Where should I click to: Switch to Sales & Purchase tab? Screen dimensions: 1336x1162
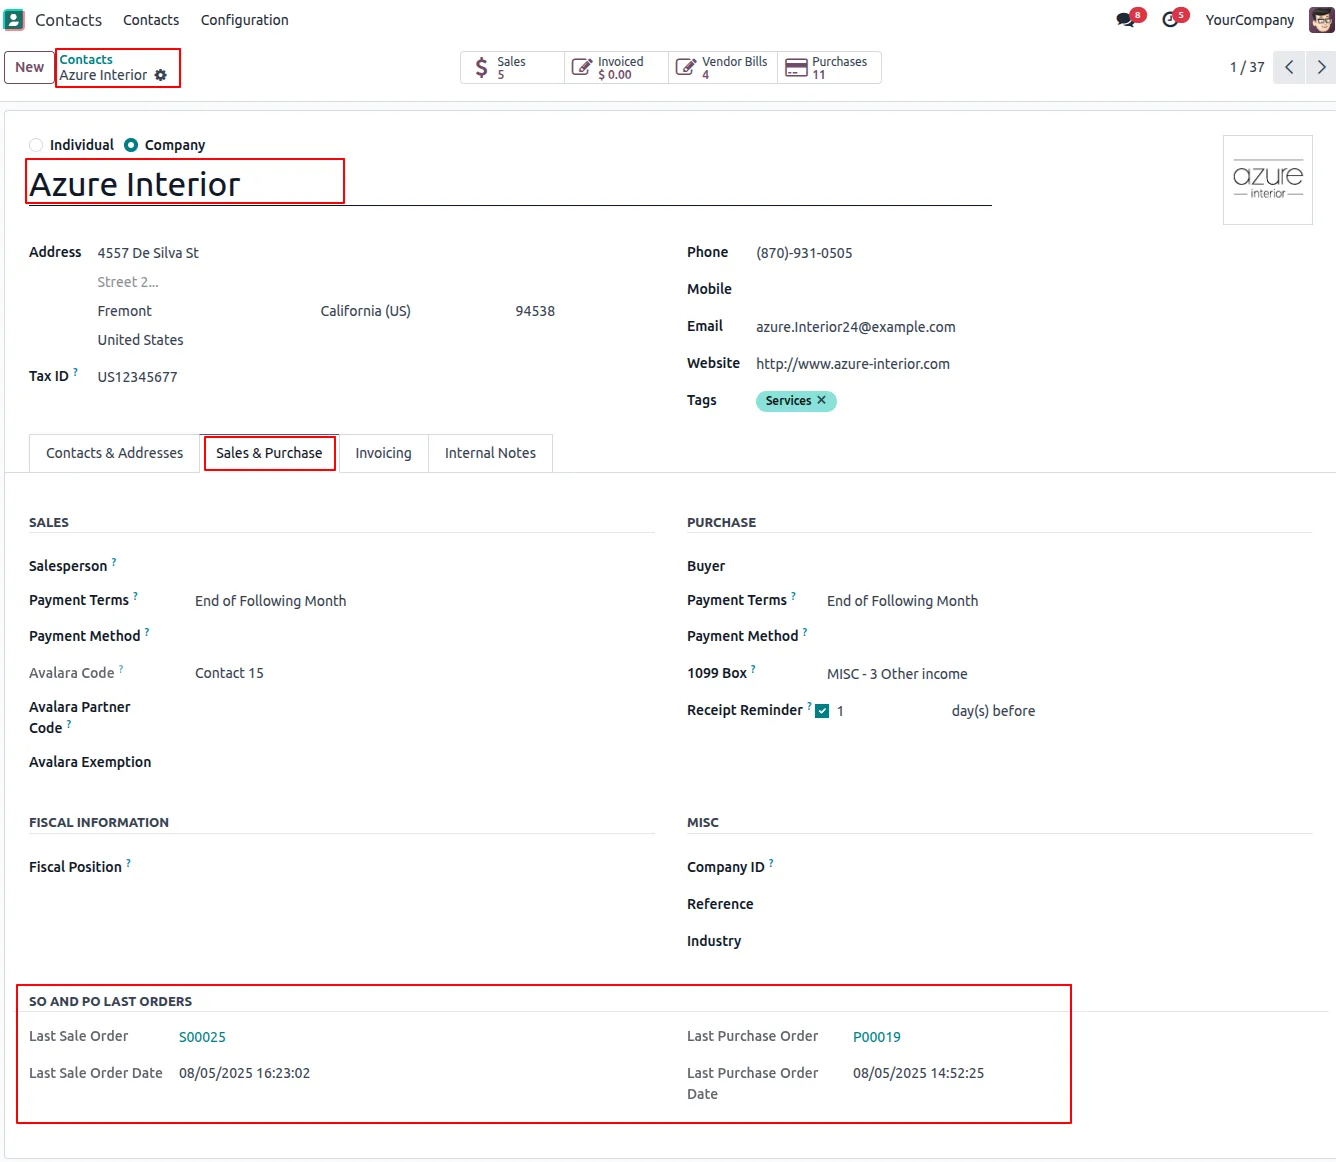point(269,453)
